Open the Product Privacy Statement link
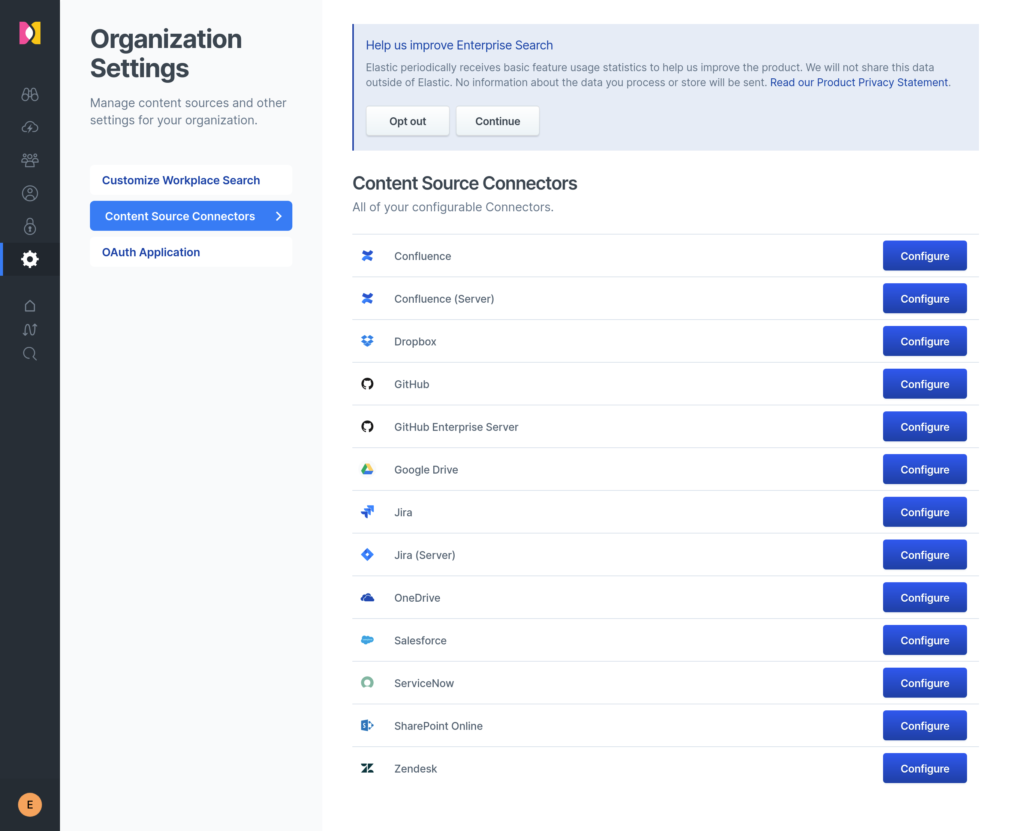Image resolution: width=1024 pixels, height=831 pixels. [x=859, y=82]
